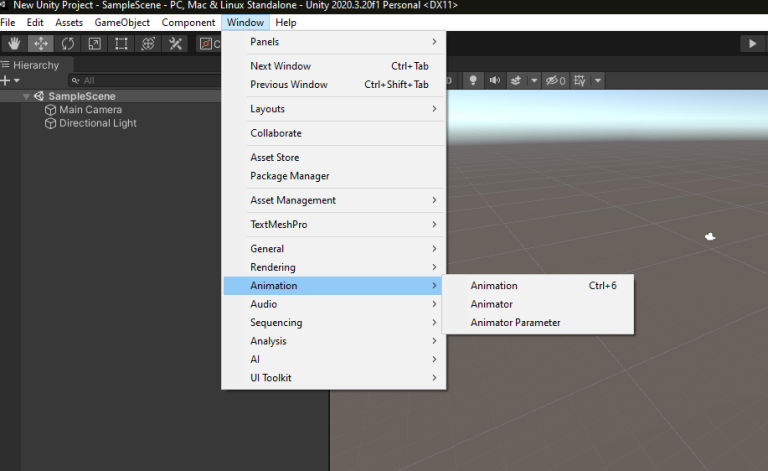768x471 pixels.
Task: Open the Animator Parameter window
Action: tap(538, 323)
